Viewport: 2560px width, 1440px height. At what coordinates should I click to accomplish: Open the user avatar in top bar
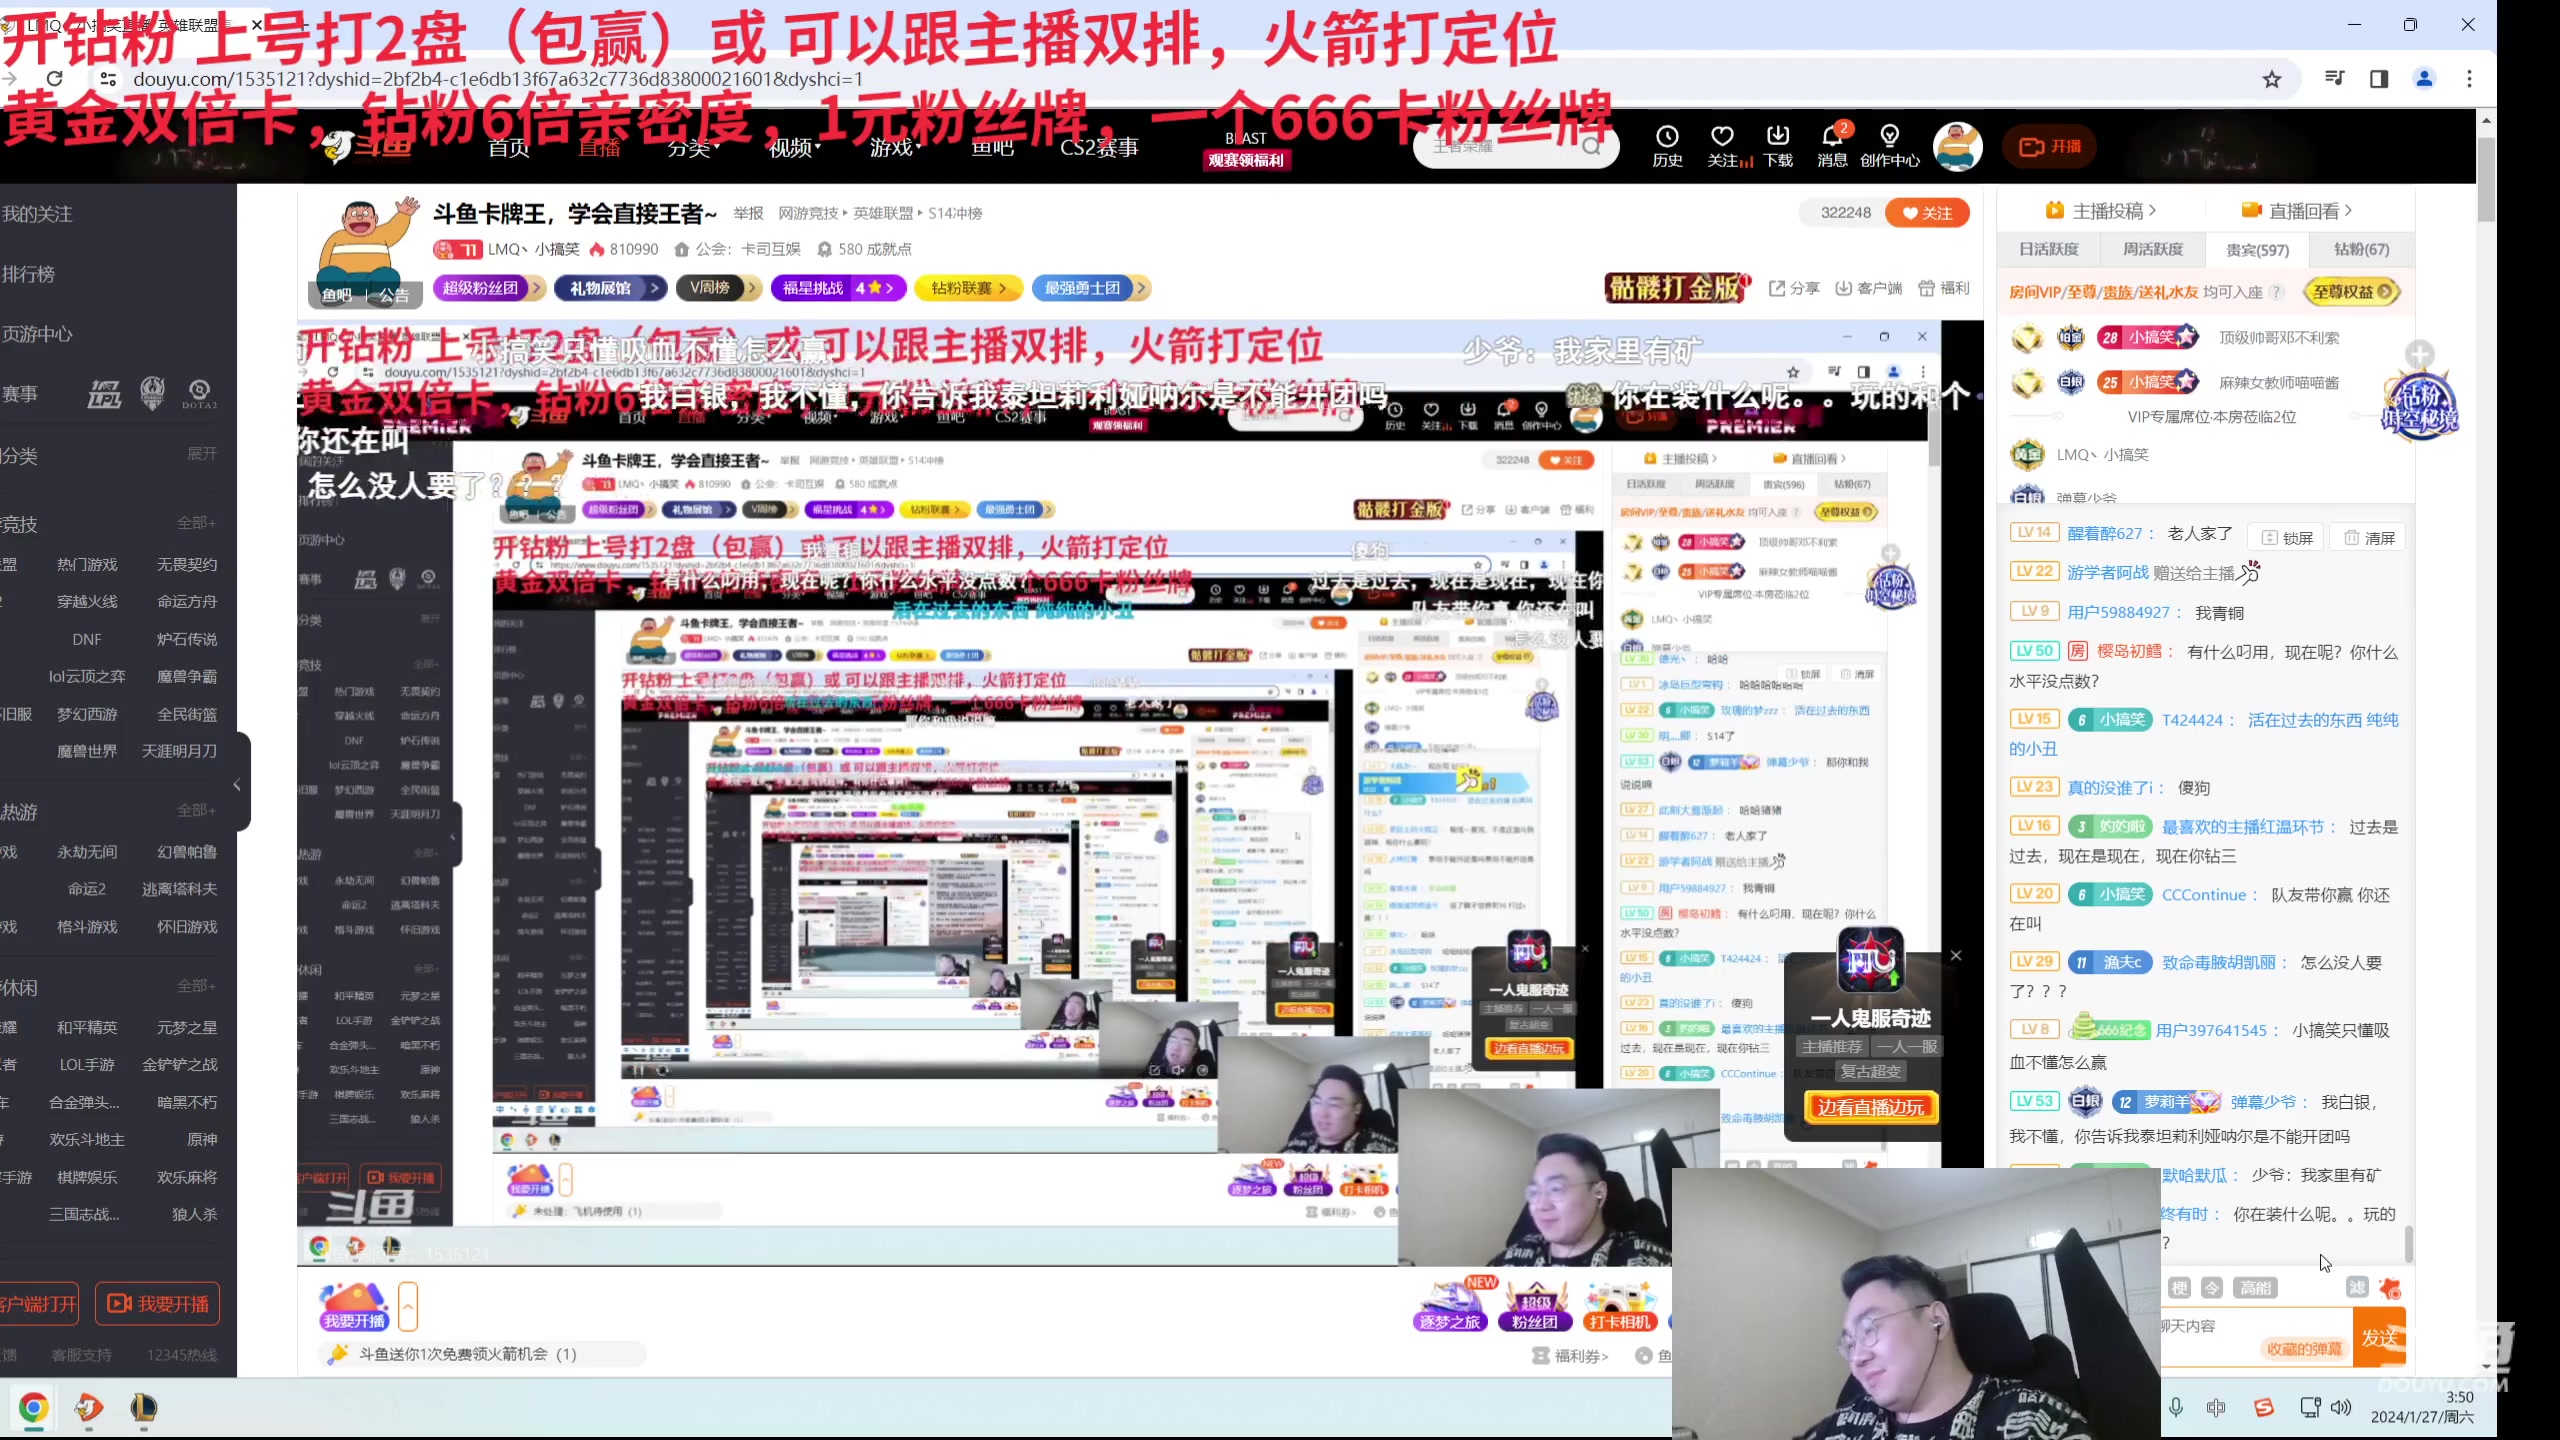(1958, 147)
